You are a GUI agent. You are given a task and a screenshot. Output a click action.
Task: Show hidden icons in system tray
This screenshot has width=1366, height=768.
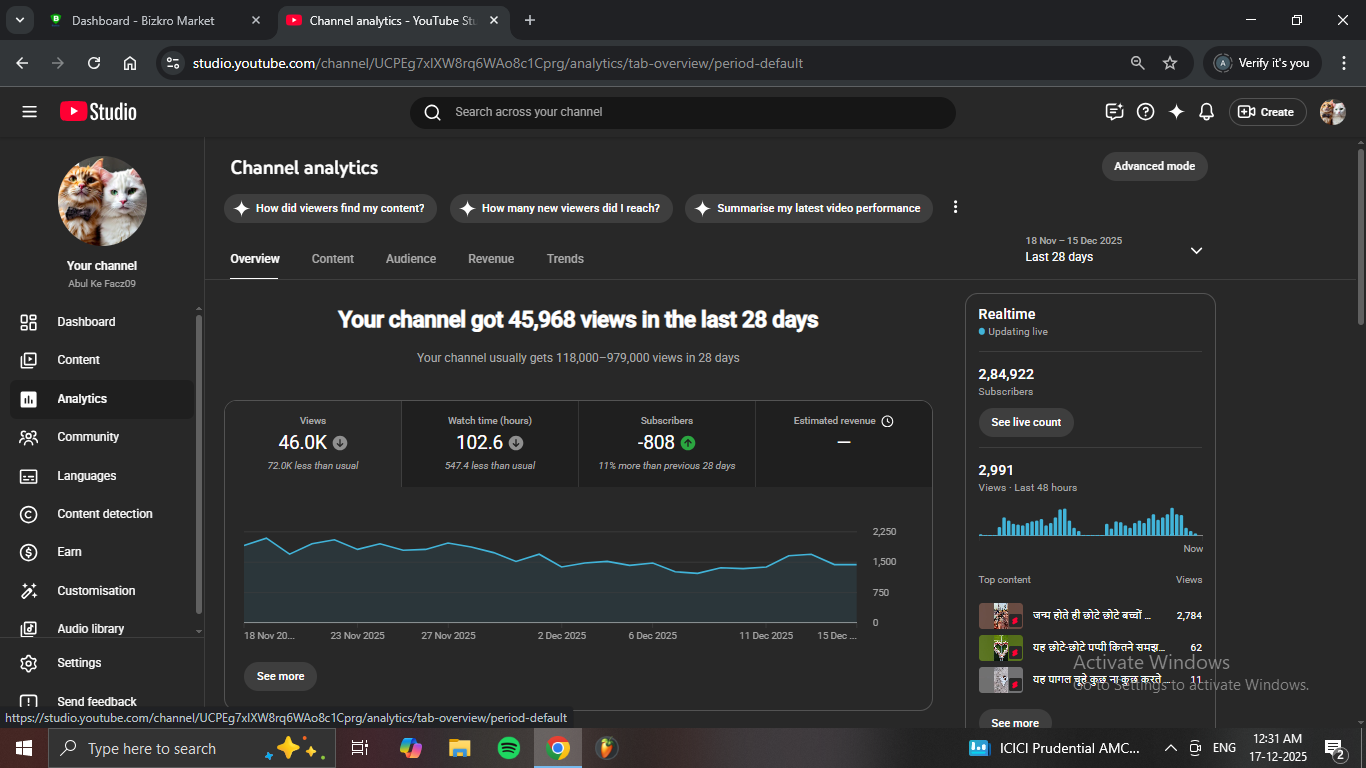pyautogui.click(x=1170, y=748)
